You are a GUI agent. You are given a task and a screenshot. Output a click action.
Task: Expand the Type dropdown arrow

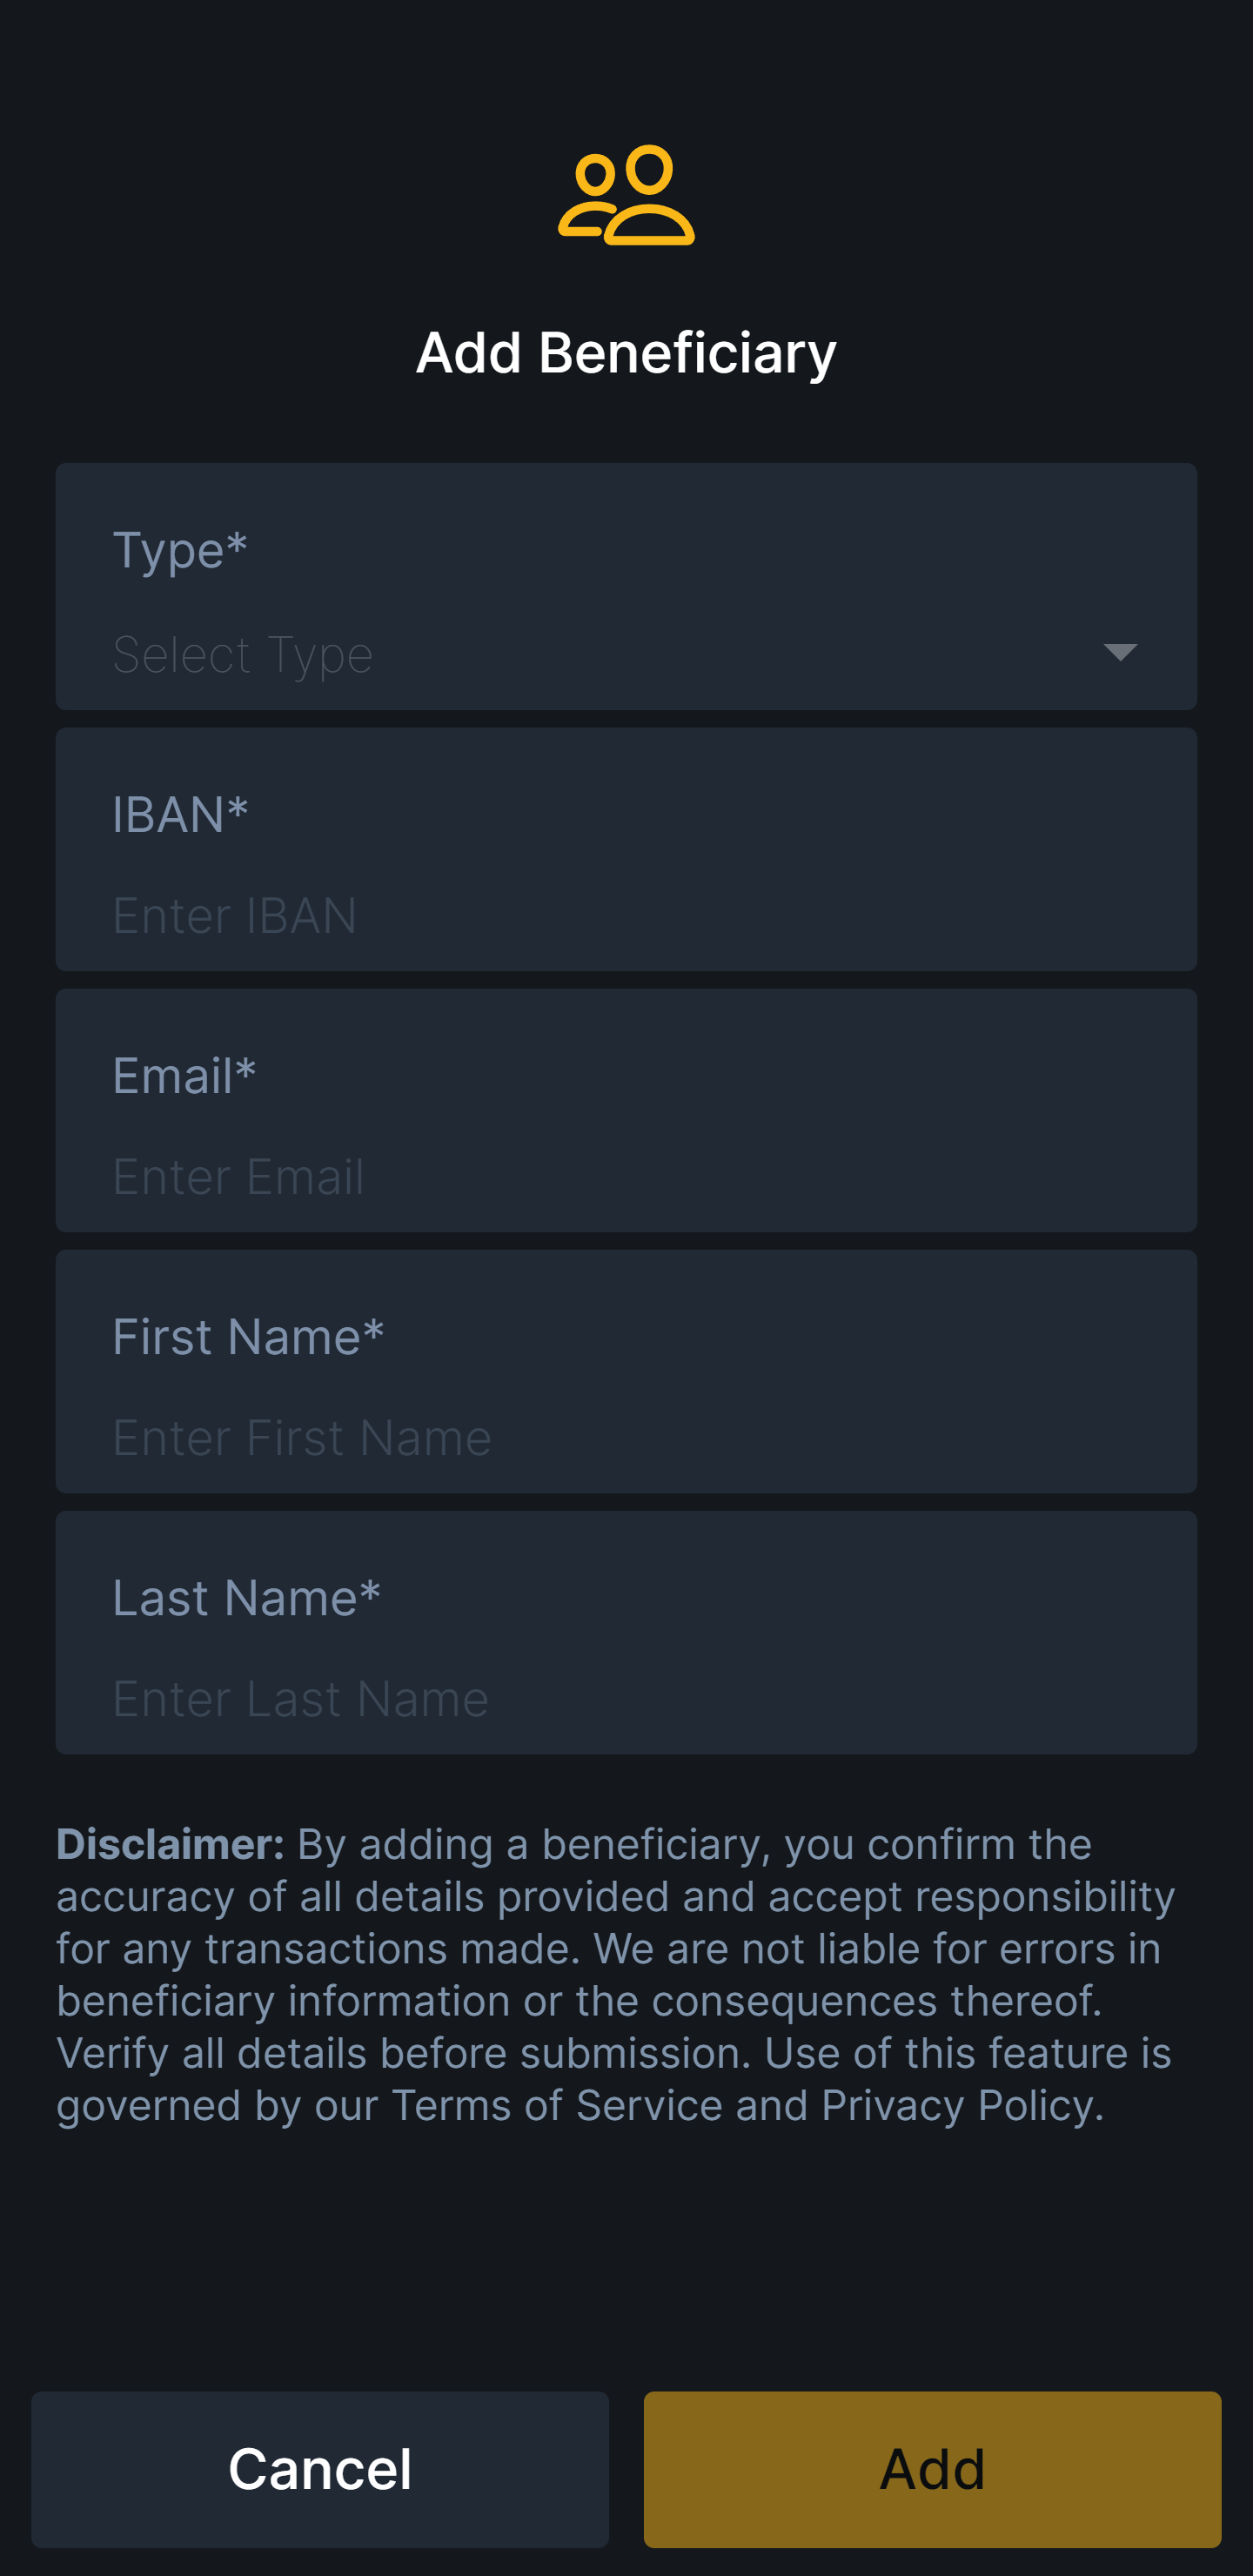(x=1119, y=653)
